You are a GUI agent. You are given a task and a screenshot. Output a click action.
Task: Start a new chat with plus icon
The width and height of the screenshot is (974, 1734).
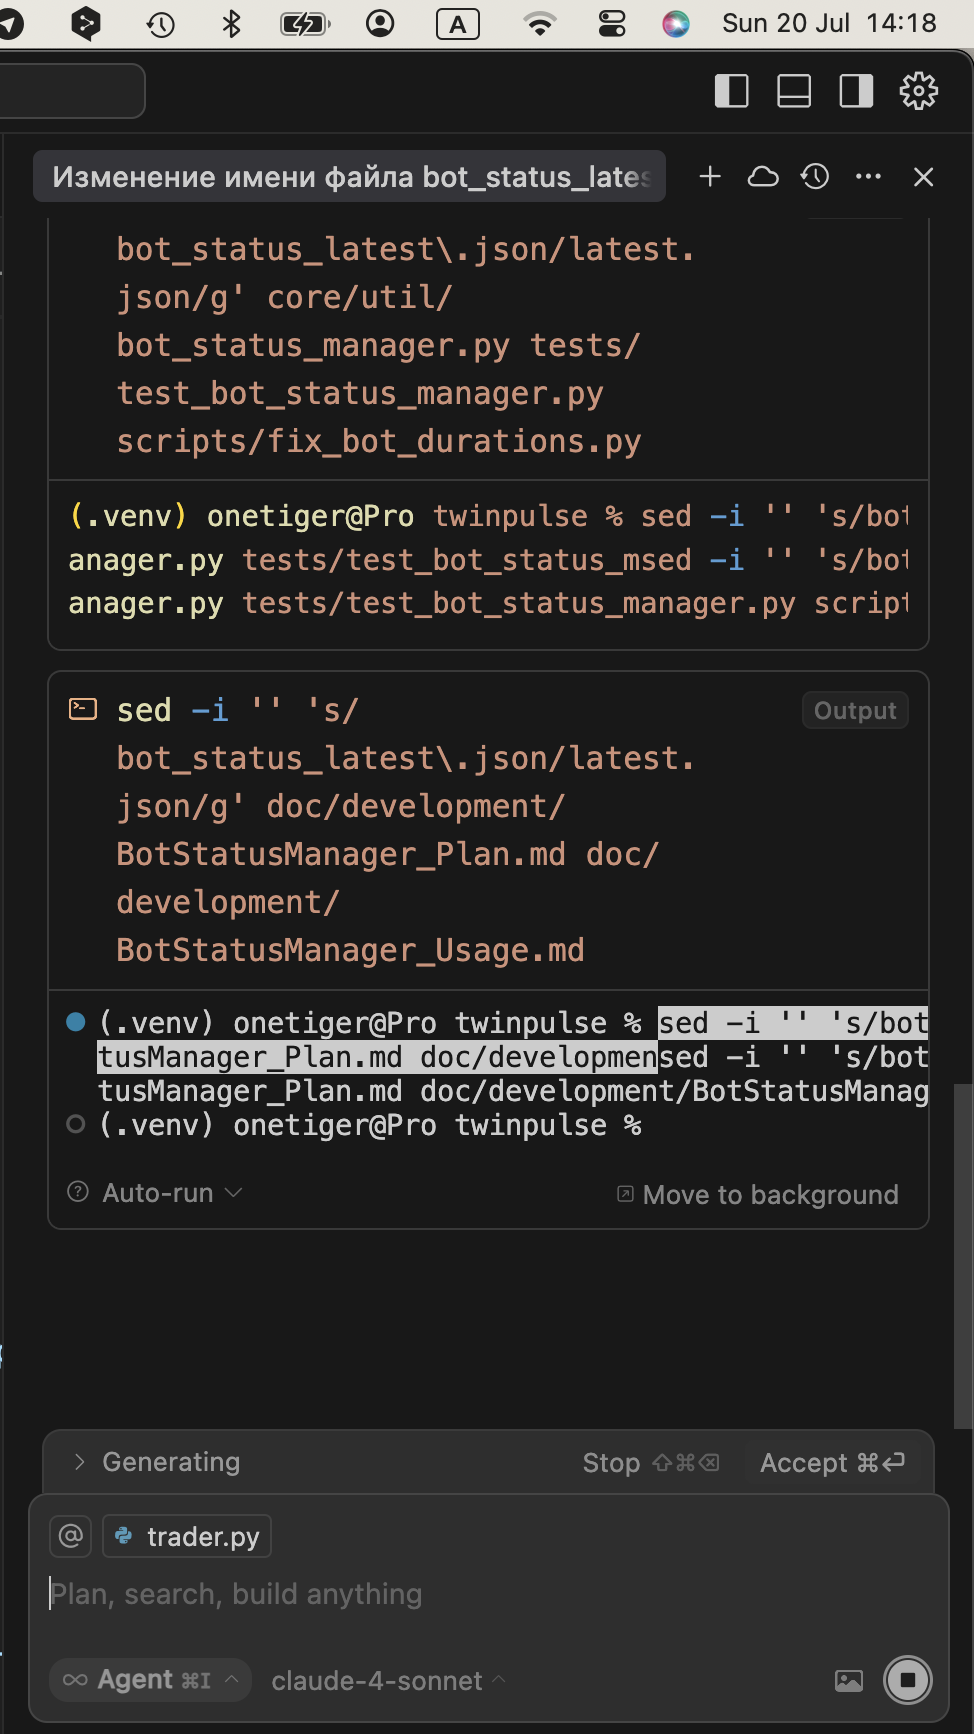tap(710, 177)
